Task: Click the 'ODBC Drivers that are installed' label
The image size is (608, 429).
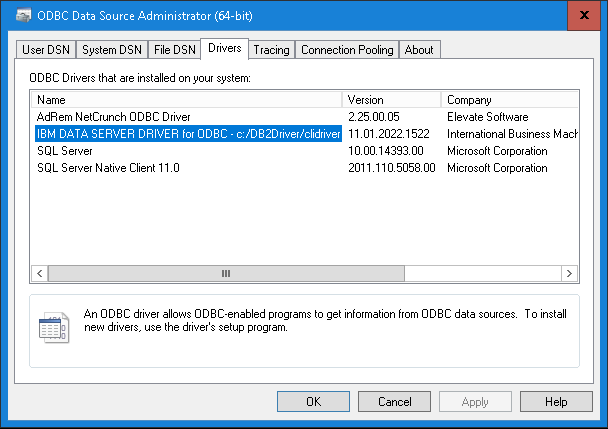Action: pos(140,78)
